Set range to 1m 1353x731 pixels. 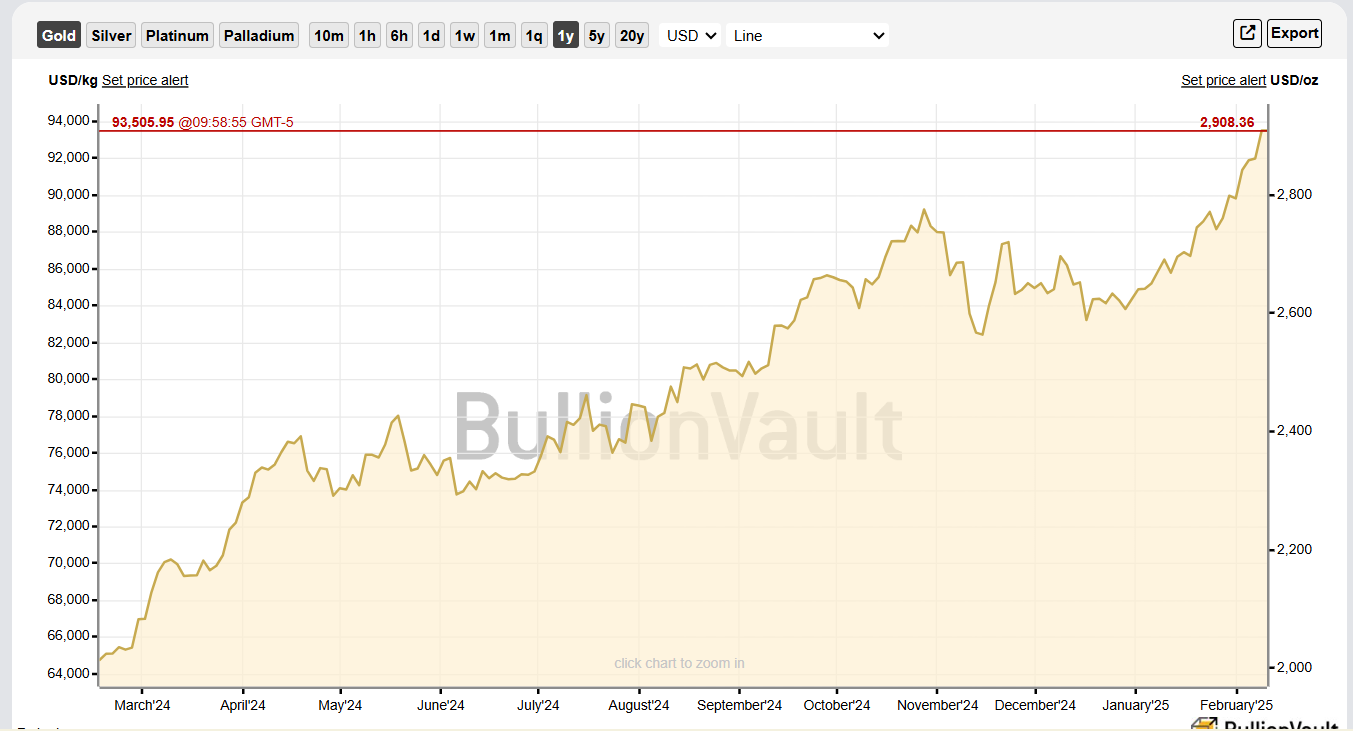[500, 36]
